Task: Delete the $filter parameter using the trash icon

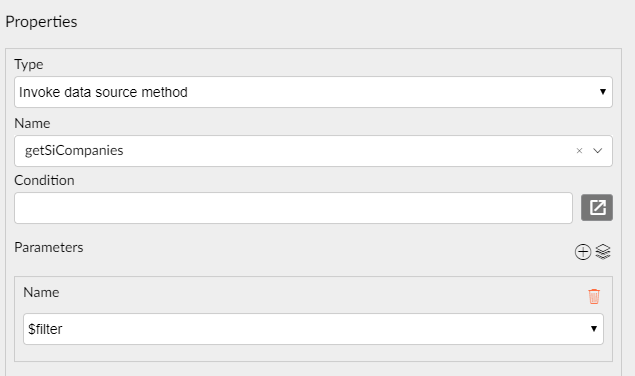Action: [594, 296]
